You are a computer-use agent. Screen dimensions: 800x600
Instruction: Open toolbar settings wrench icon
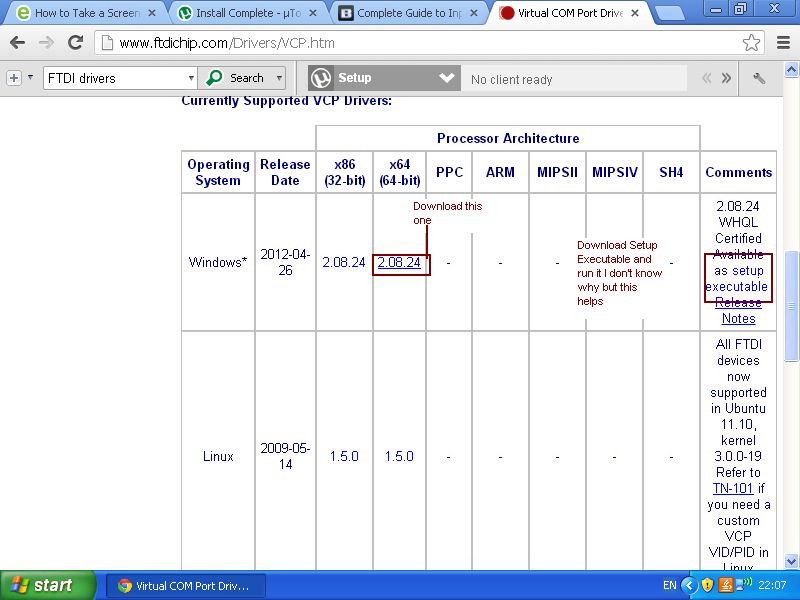(759, 78)
